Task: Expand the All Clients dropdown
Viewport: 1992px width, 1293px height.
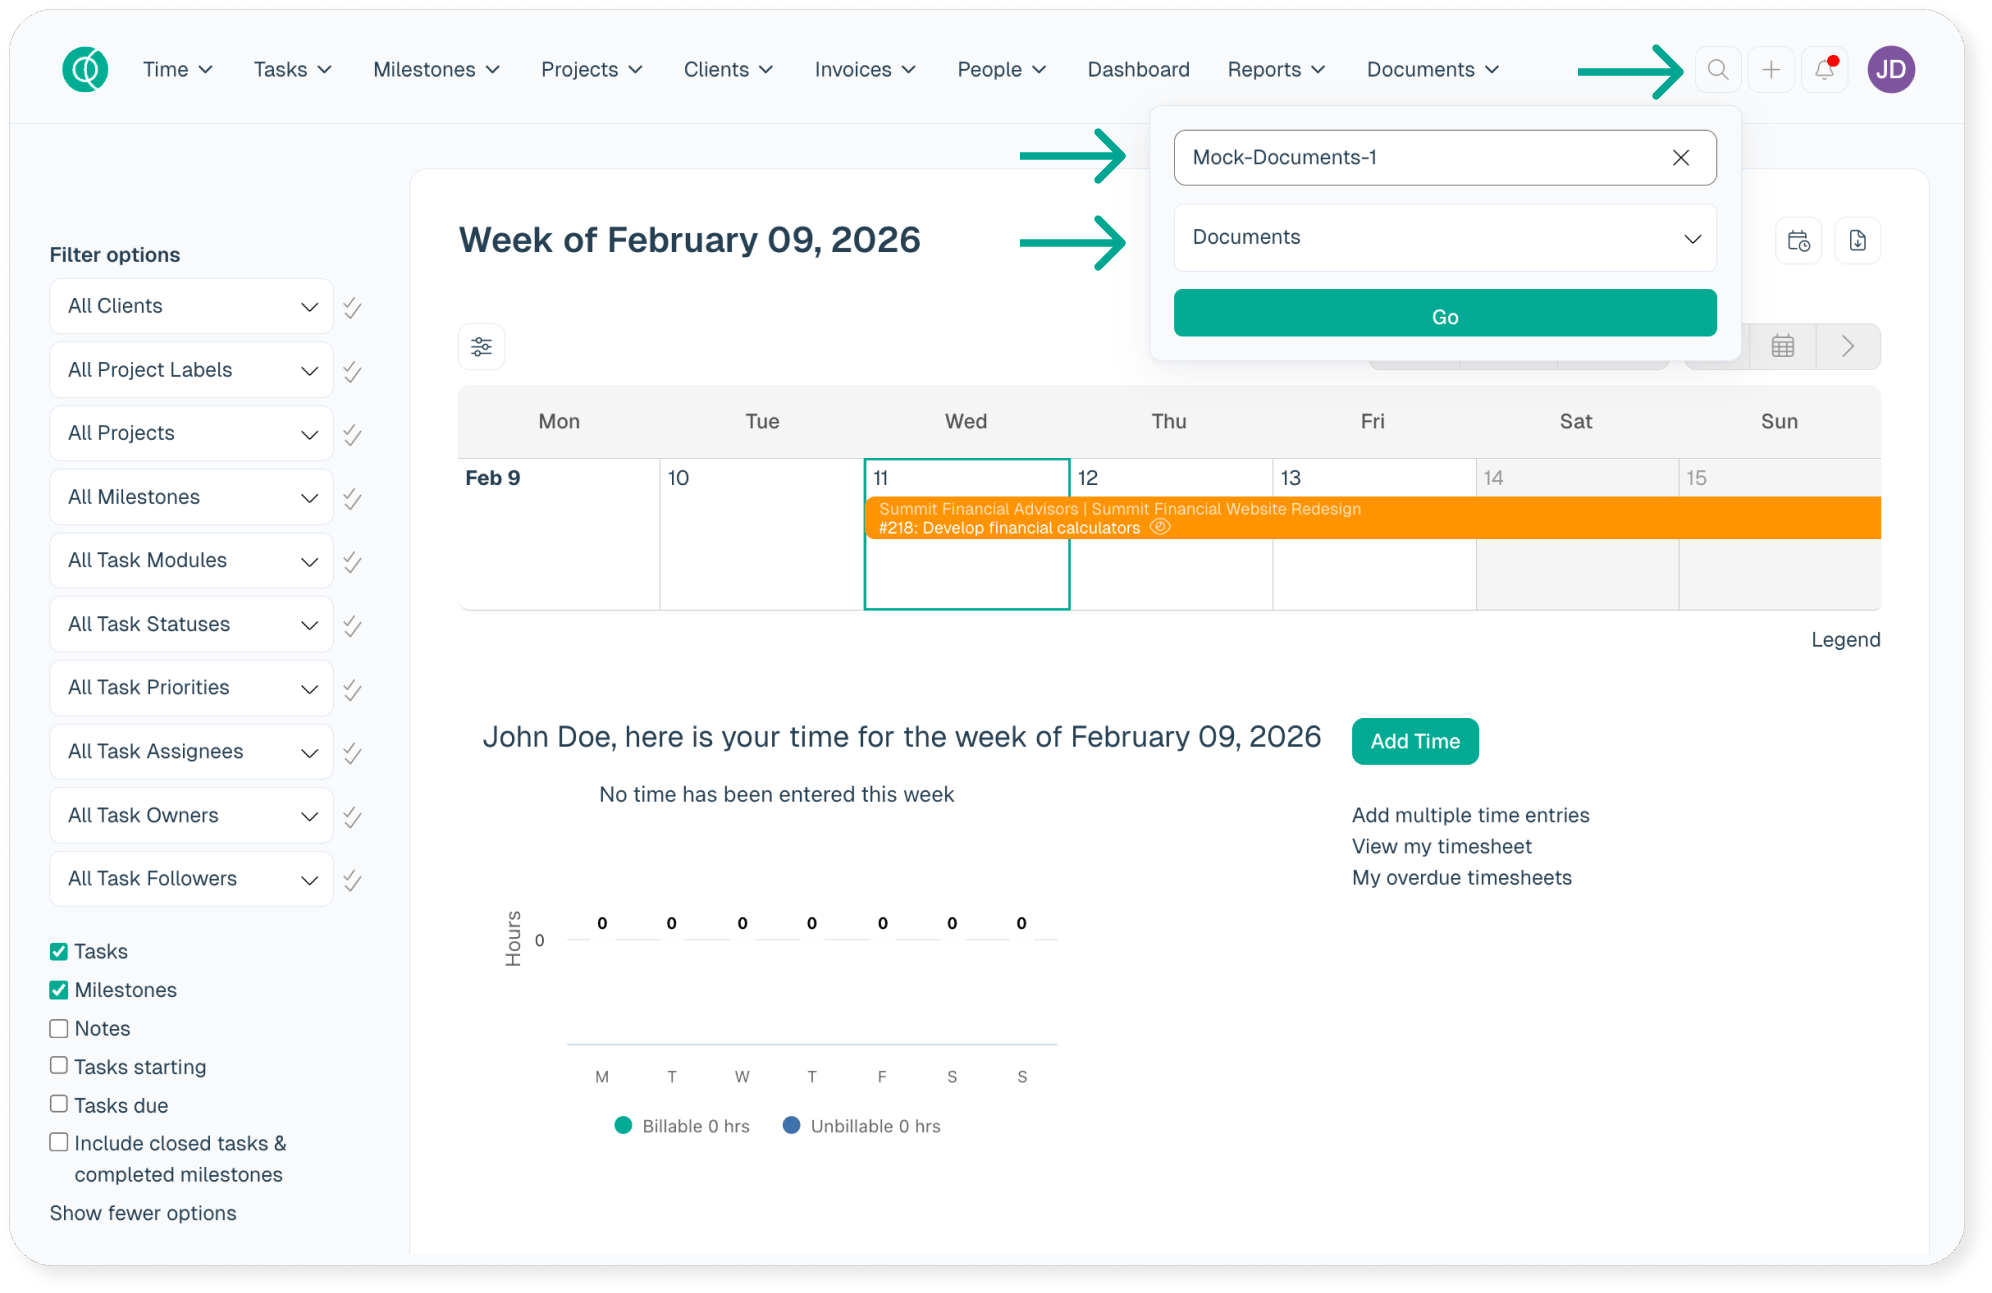Action: point(191,306)
